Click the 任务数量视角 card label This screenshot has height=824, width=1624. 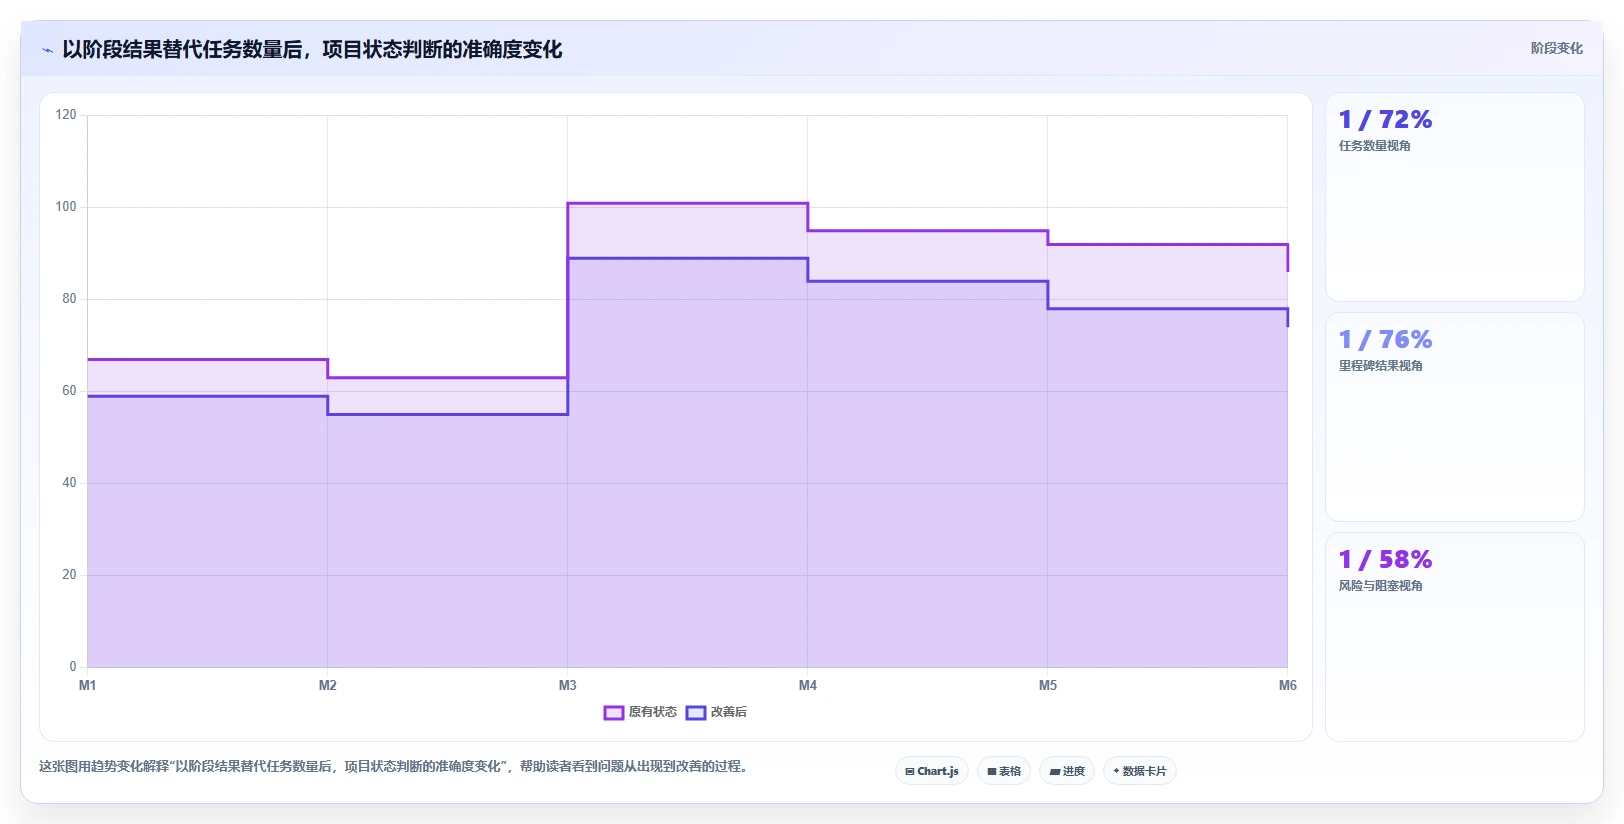[1375, 146]
